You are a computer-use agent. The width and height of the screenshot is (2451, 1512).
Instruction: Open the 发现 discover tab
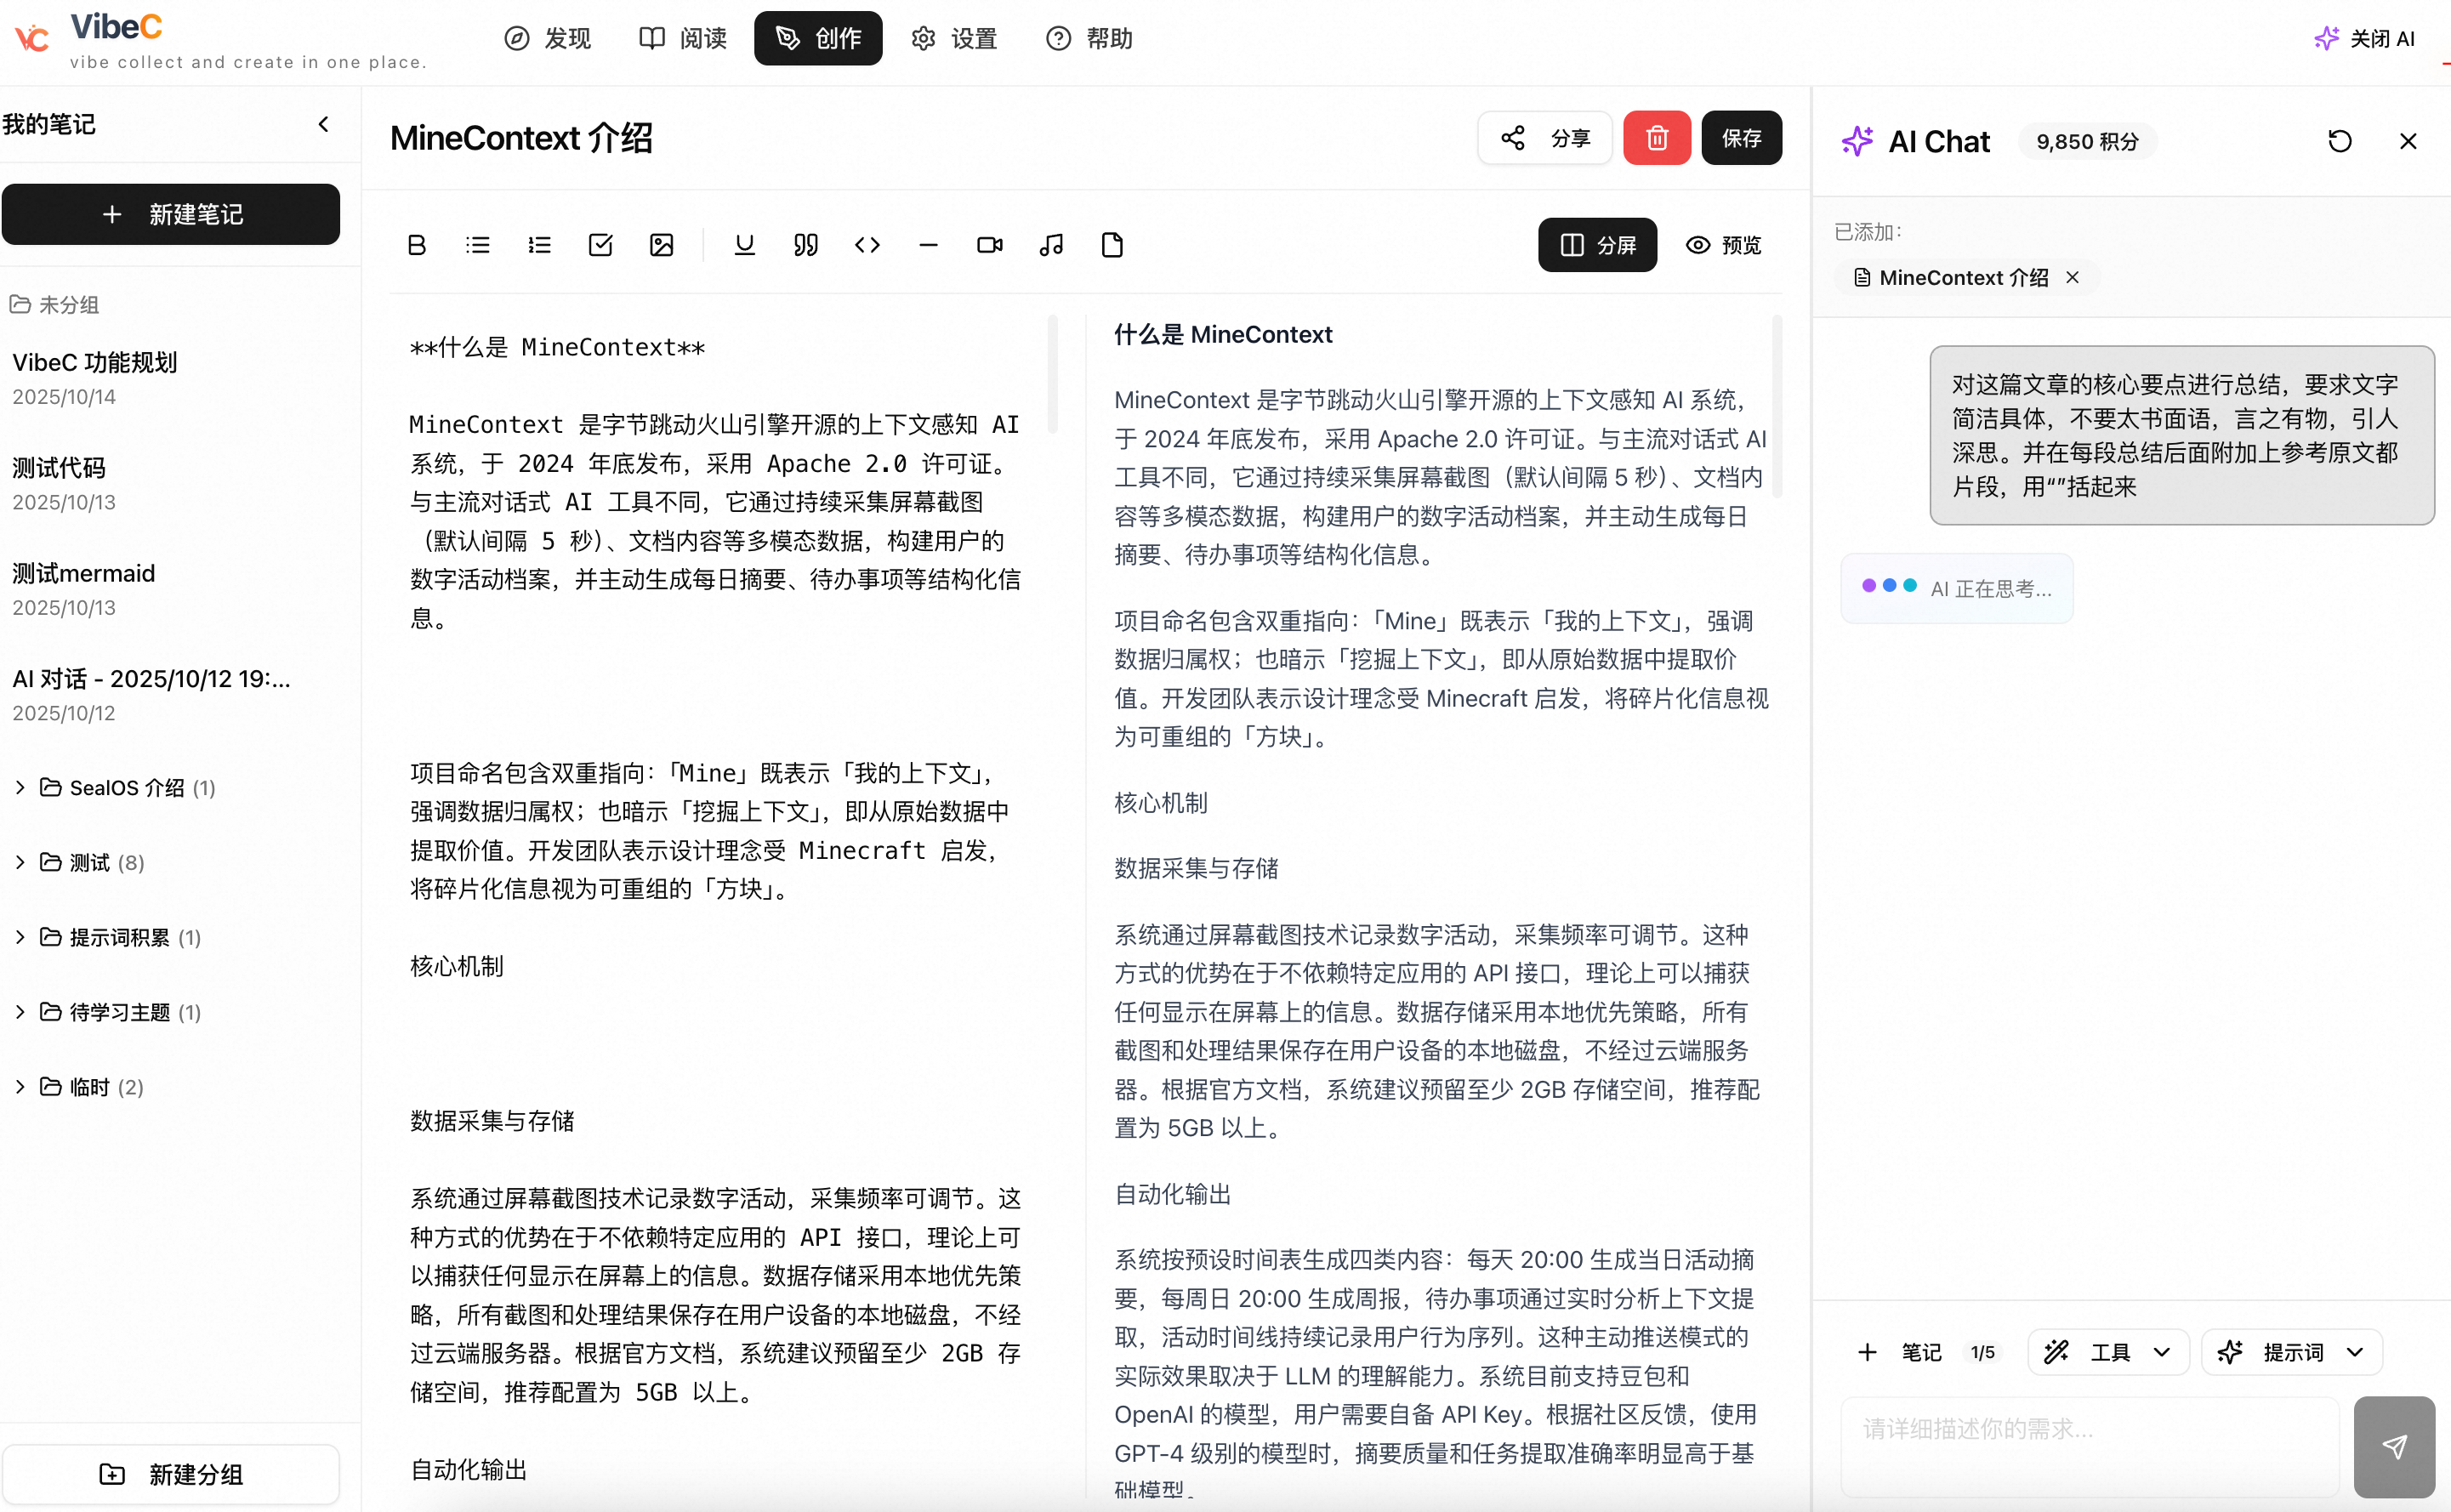[x=548, y=38]
